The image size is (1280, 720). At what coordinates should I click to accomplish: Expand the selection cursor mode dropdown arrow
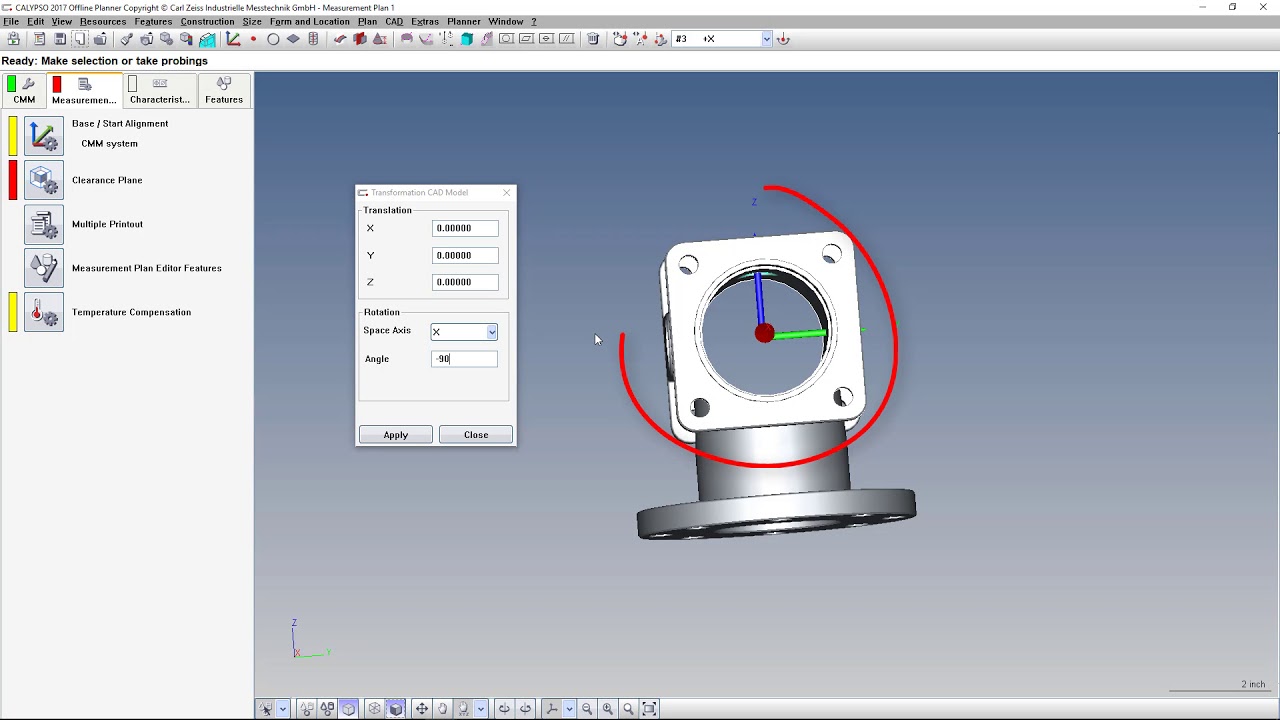[x=283, y=708]
